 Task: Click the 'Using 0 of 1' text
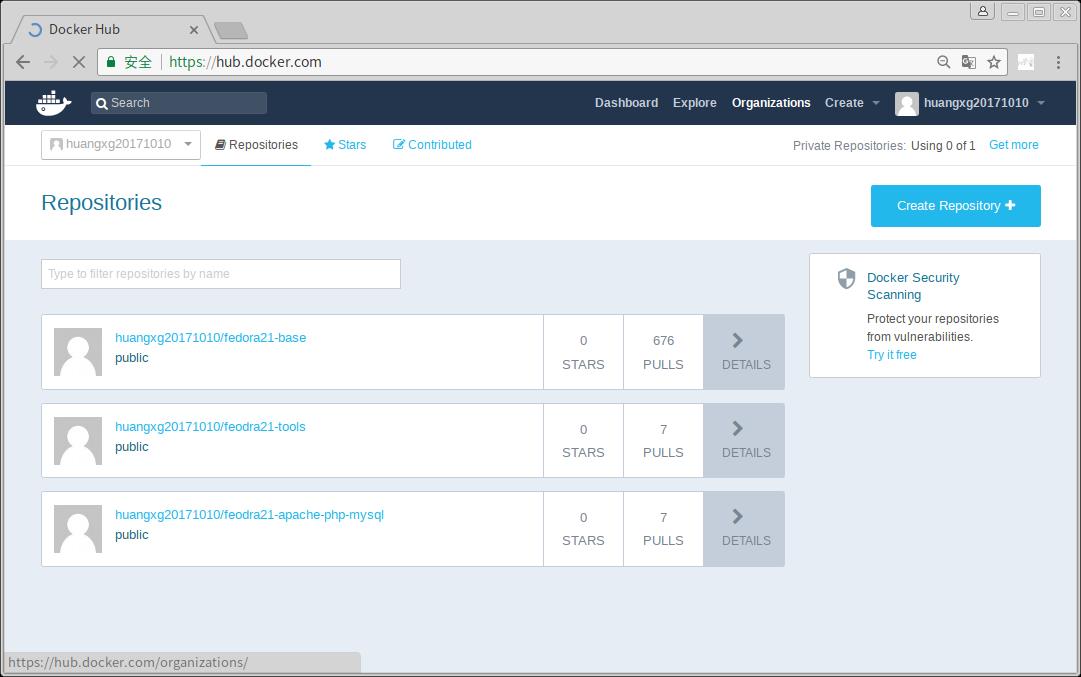point(942,145)
